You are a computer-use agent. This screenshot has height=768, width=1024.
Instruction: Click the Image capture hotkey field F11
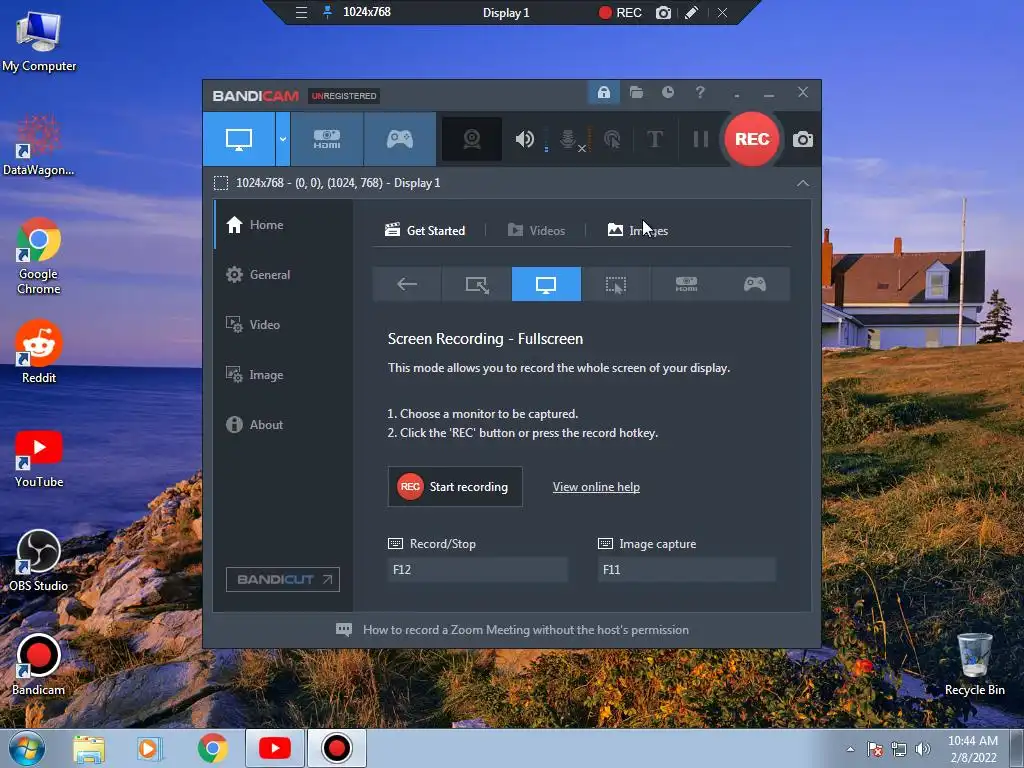pos(687,569)
